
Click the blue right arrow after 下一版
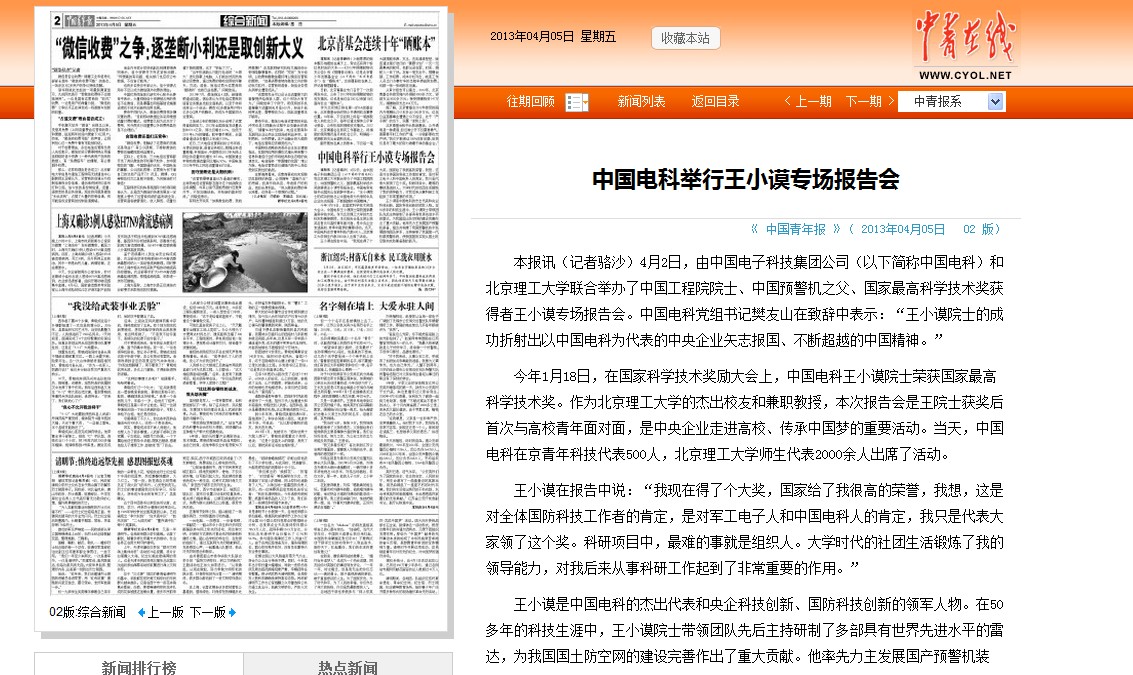tap(231, 611)
